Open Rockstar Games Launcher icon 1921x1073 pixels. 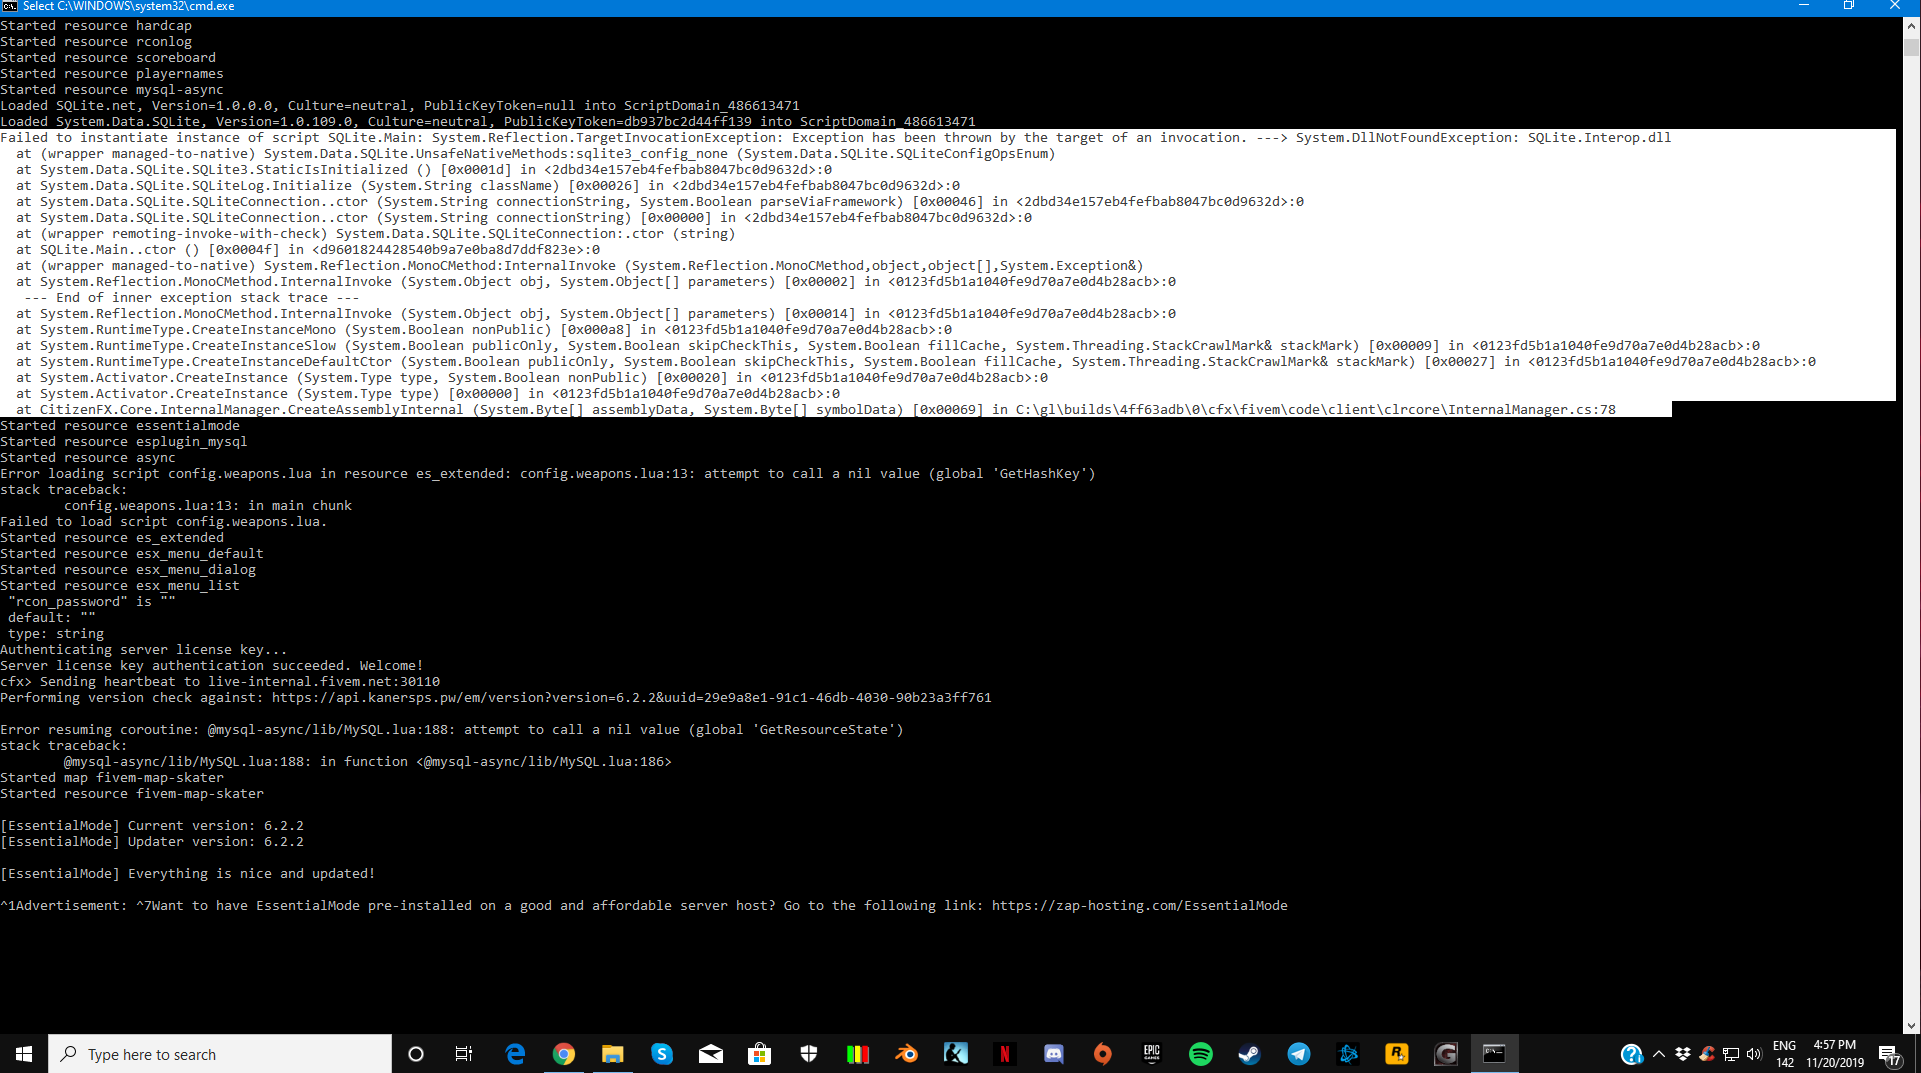pos(1396,1054)
